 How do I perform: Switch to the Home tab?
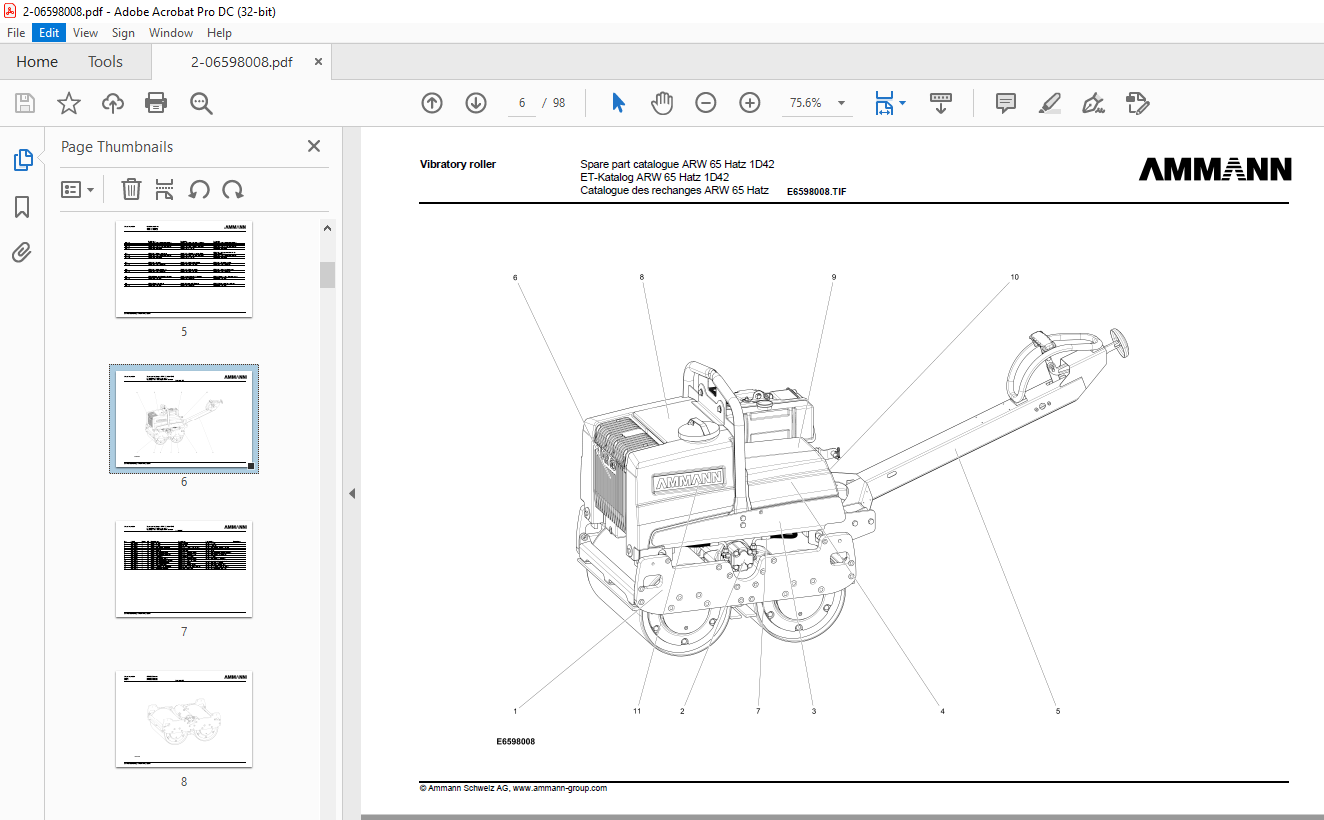[37, 62]
